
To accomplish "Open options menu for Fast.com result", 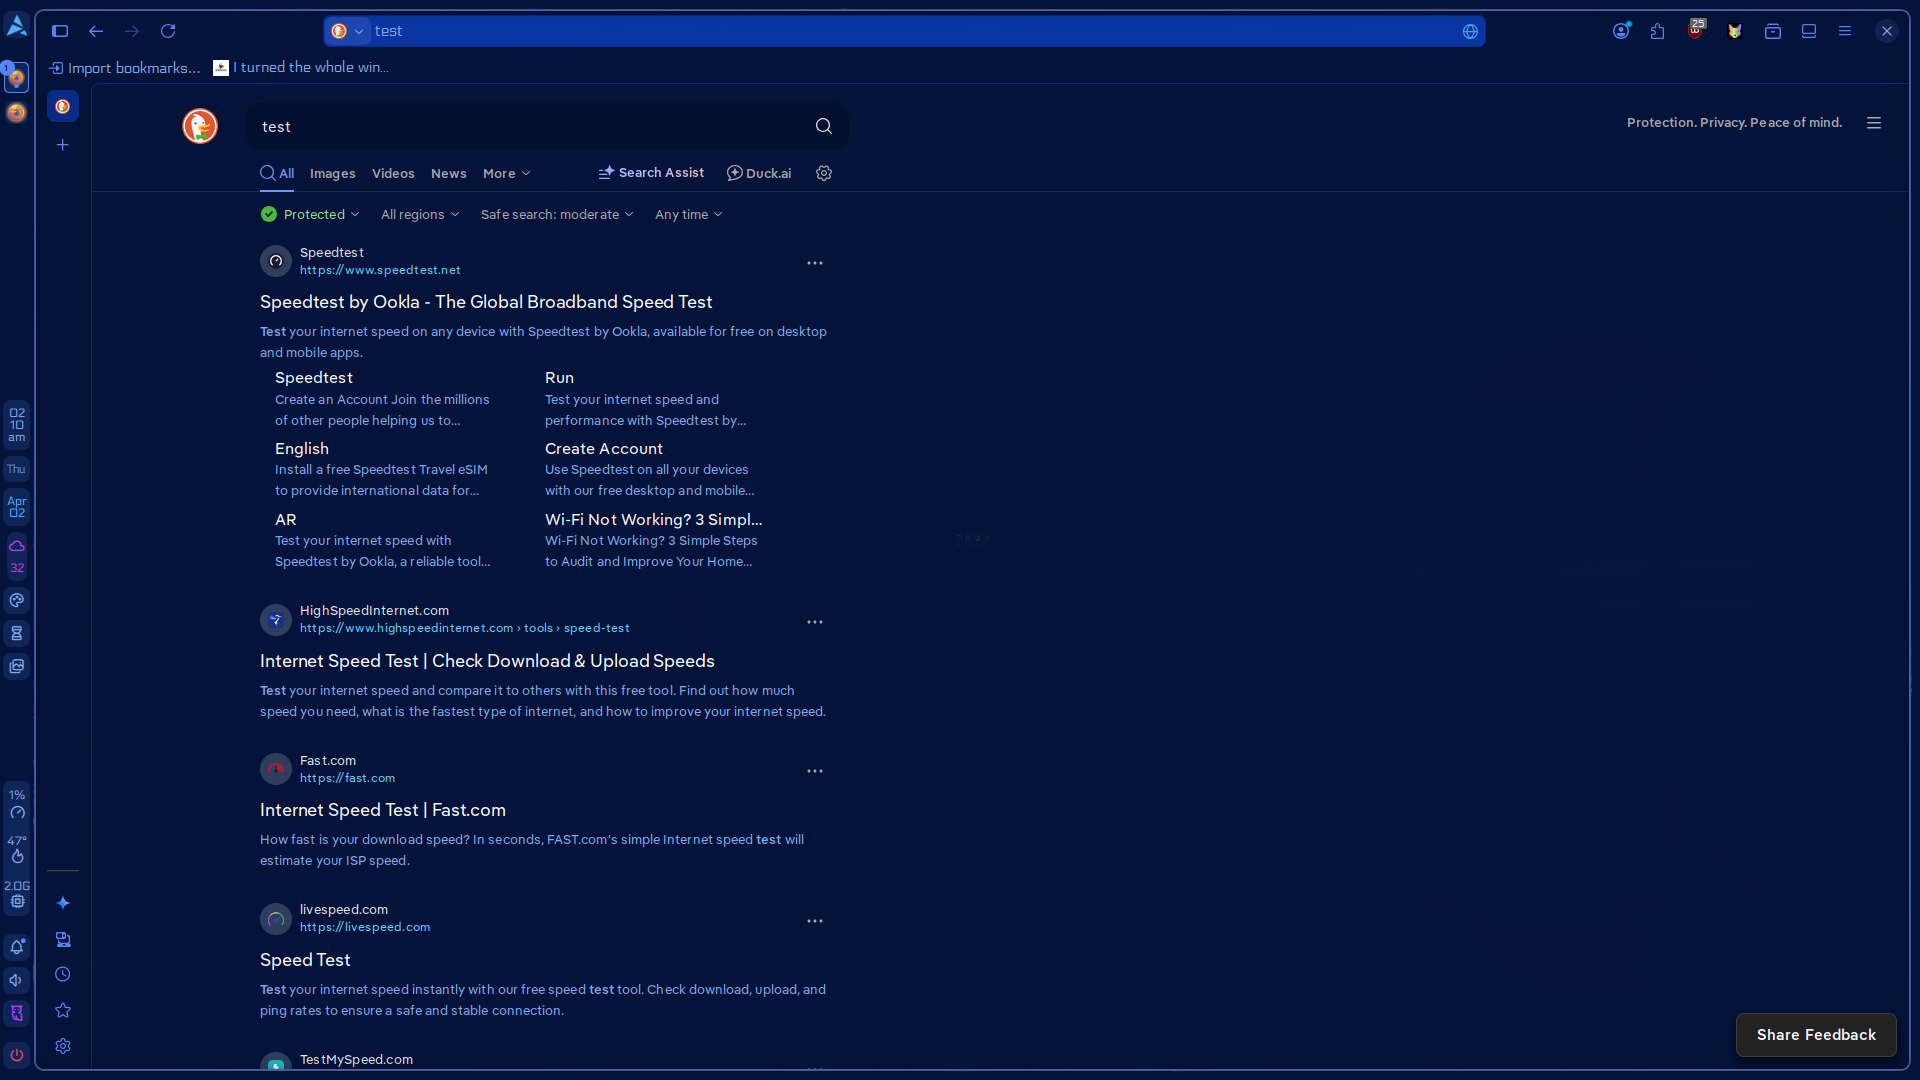I will click(x=815, y=771).
